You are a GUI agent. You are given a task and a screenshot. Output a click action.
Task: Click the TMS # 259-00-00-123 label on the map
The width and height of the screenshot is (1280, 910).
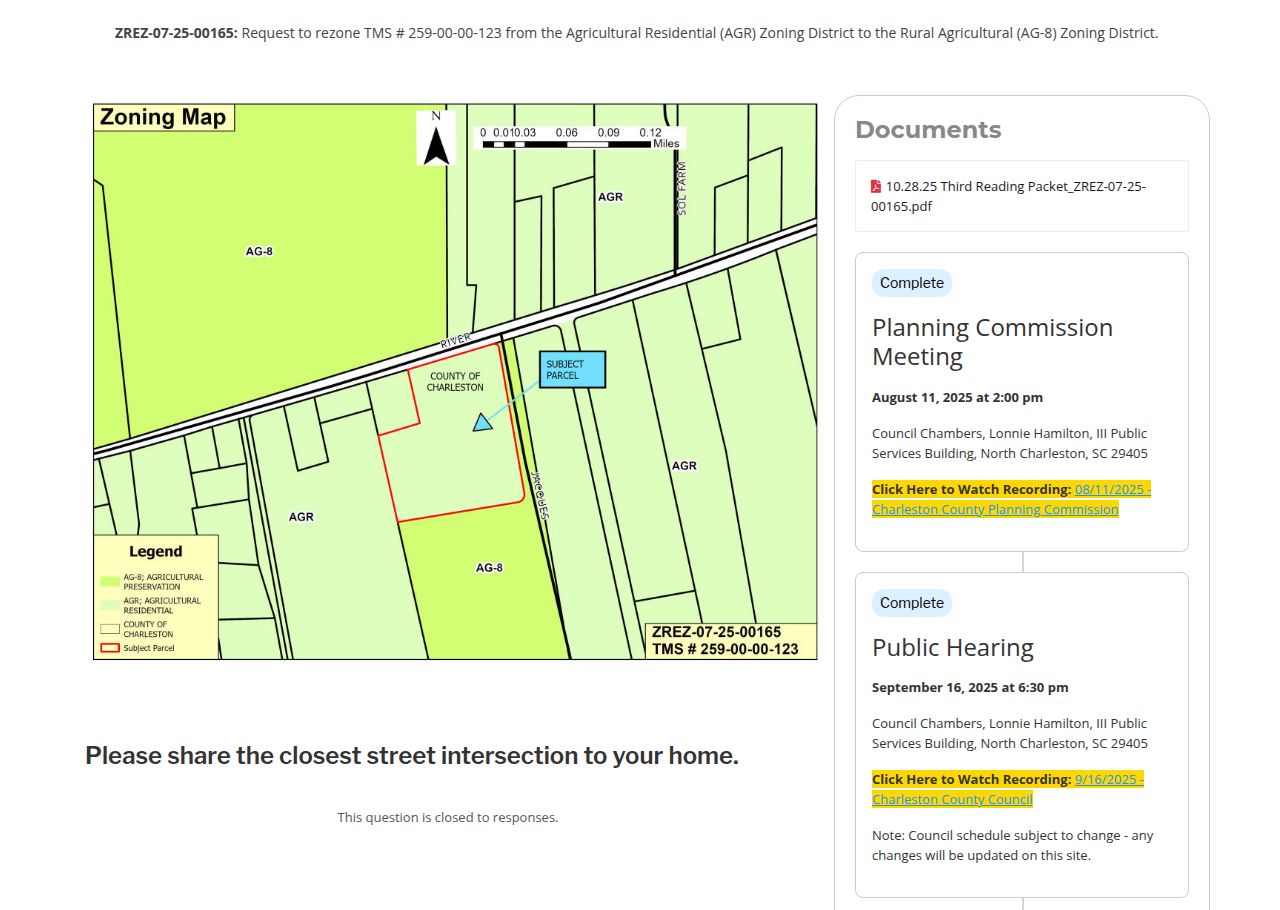725,649
